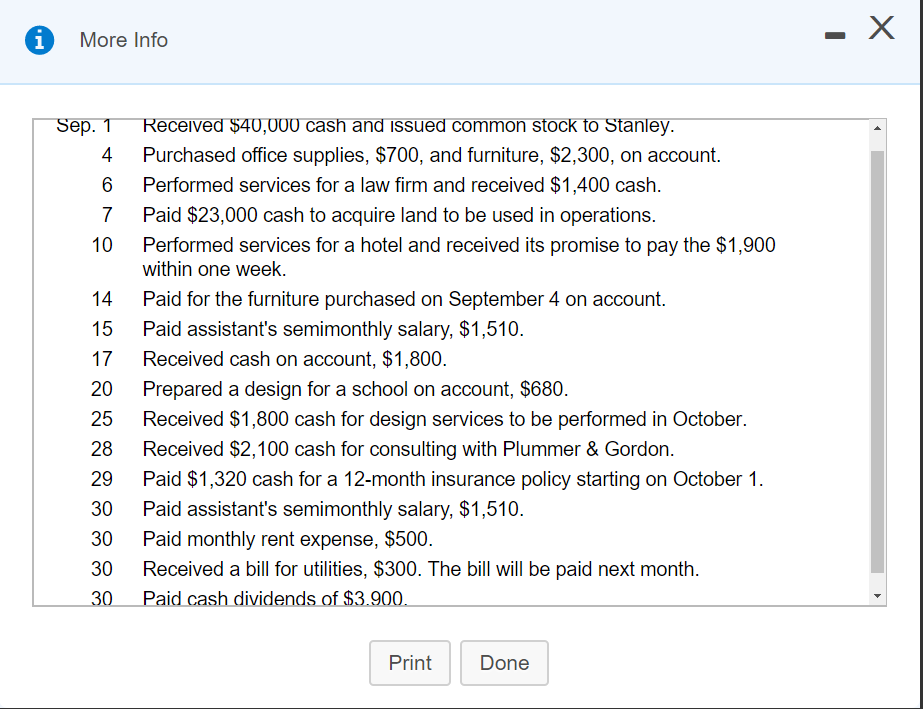The image size is (923, 709).
Task: Click the Sep. 17 cash on account entry
Action: click(295, 359)
